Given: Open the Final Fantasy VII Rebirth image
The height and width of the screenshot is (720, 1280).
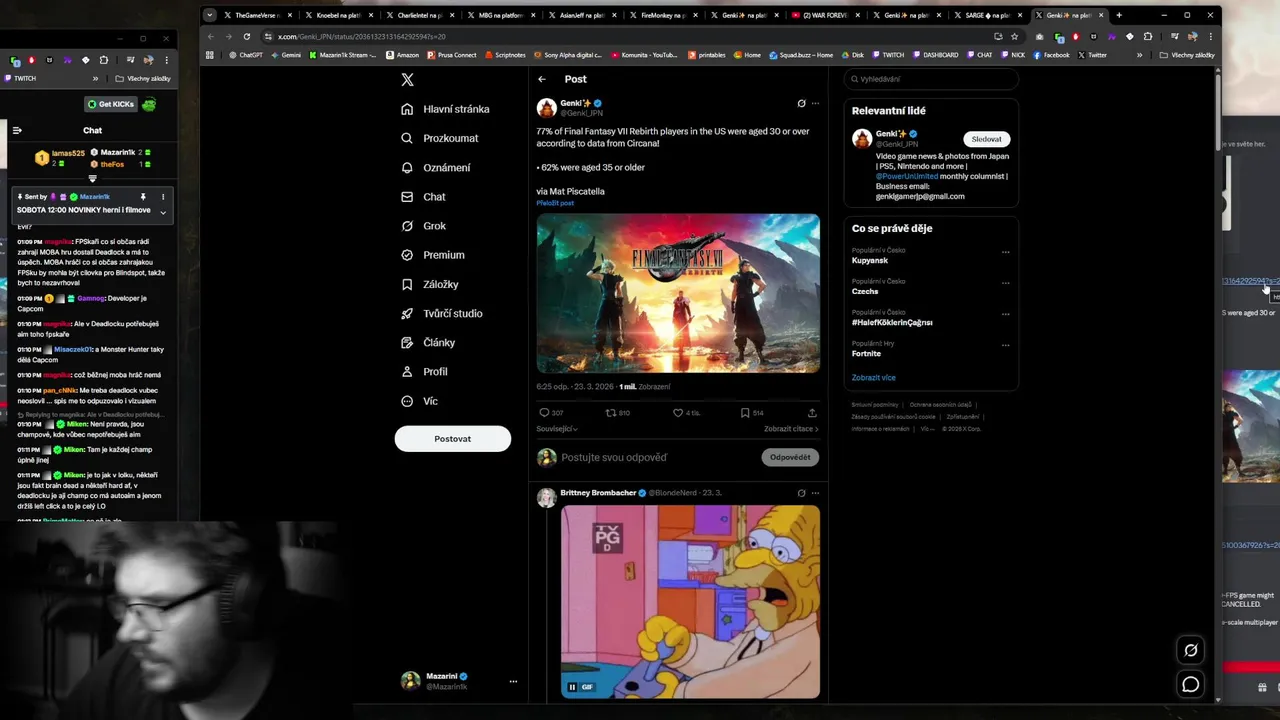Looking at the screenshot, I should [678, 293].
